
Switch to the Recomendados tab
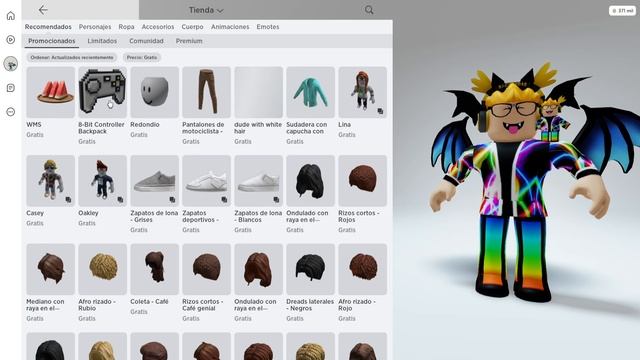(x=48, y=27)
